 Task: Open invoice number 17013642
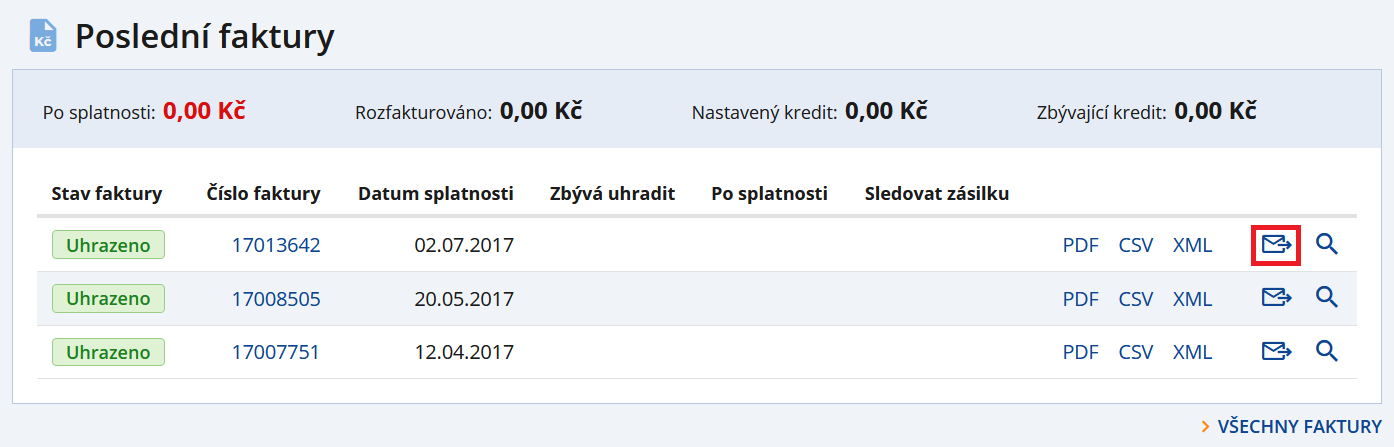click(276, 245)
